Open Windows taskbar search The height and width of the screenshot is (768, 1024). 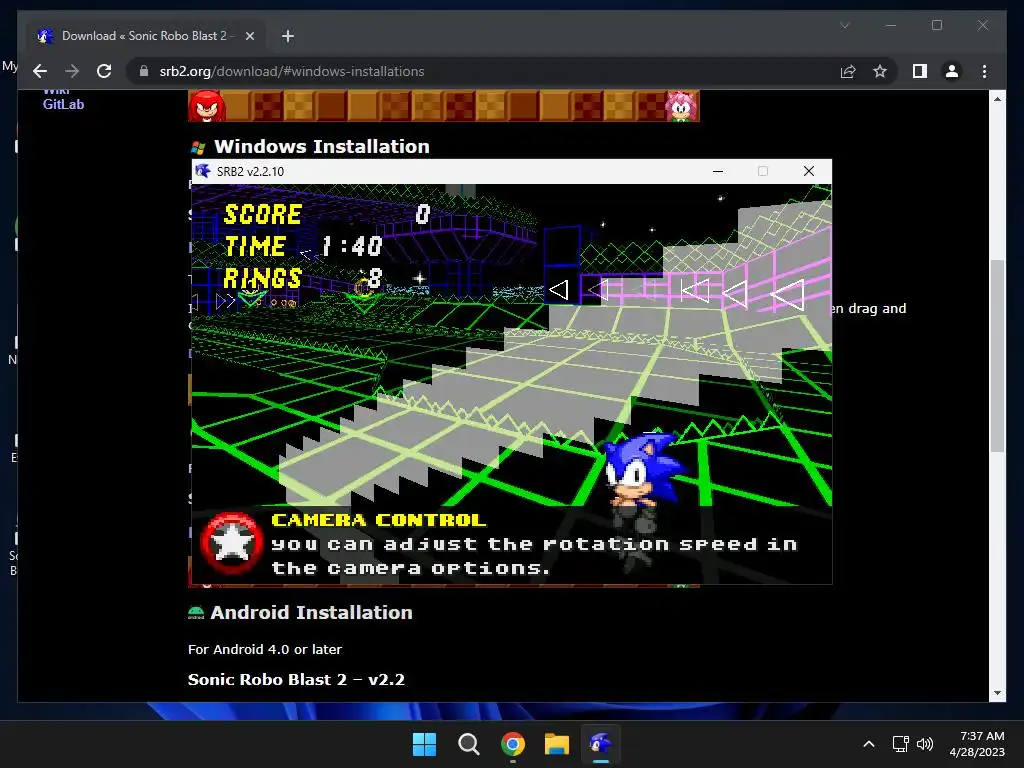point(468,744)
